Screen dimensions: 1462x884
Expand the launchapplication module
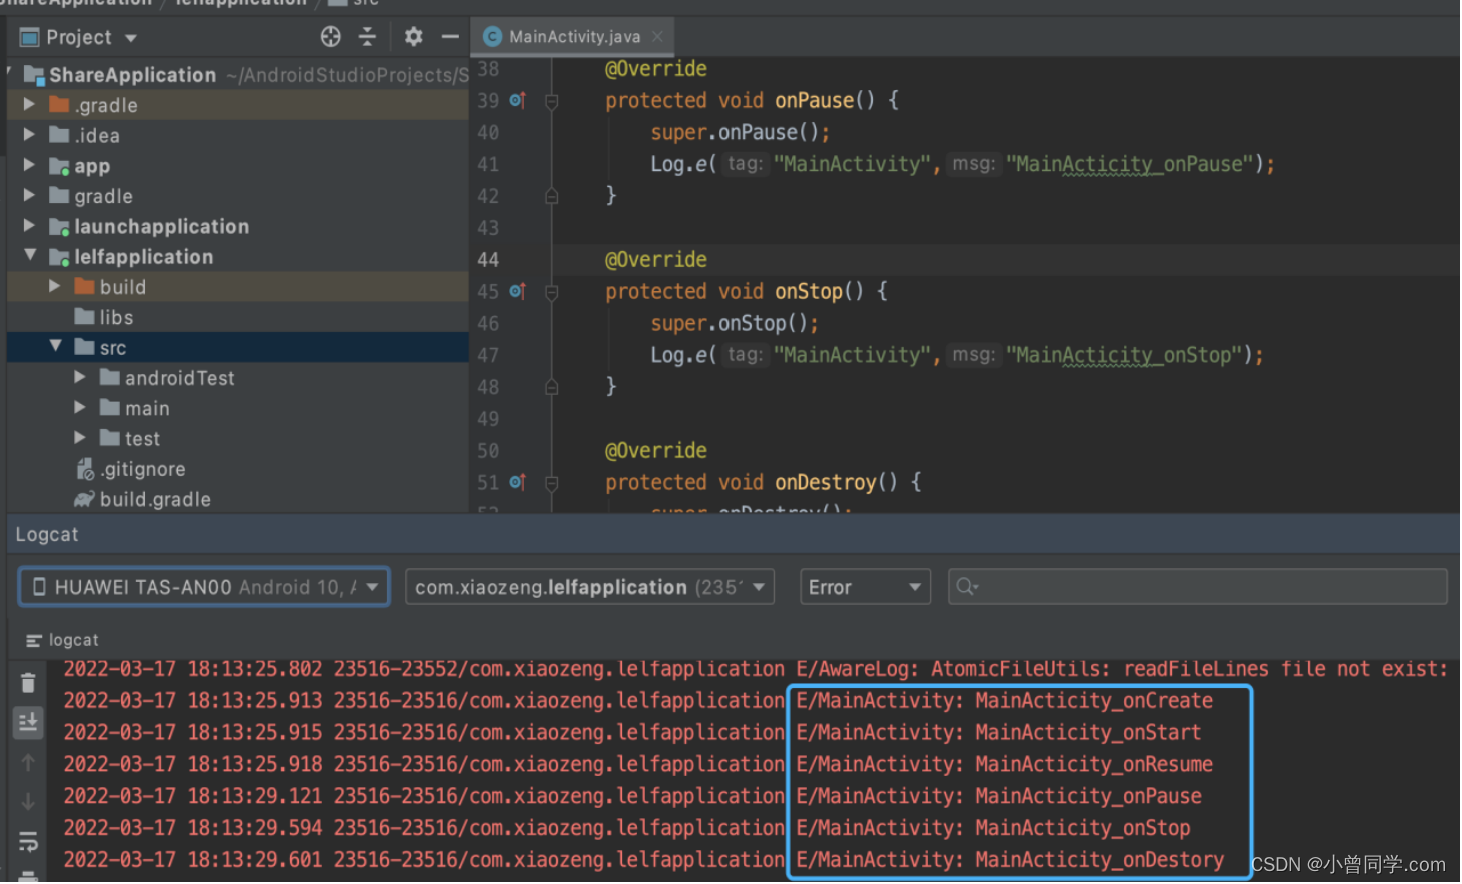tap(29, 225)
